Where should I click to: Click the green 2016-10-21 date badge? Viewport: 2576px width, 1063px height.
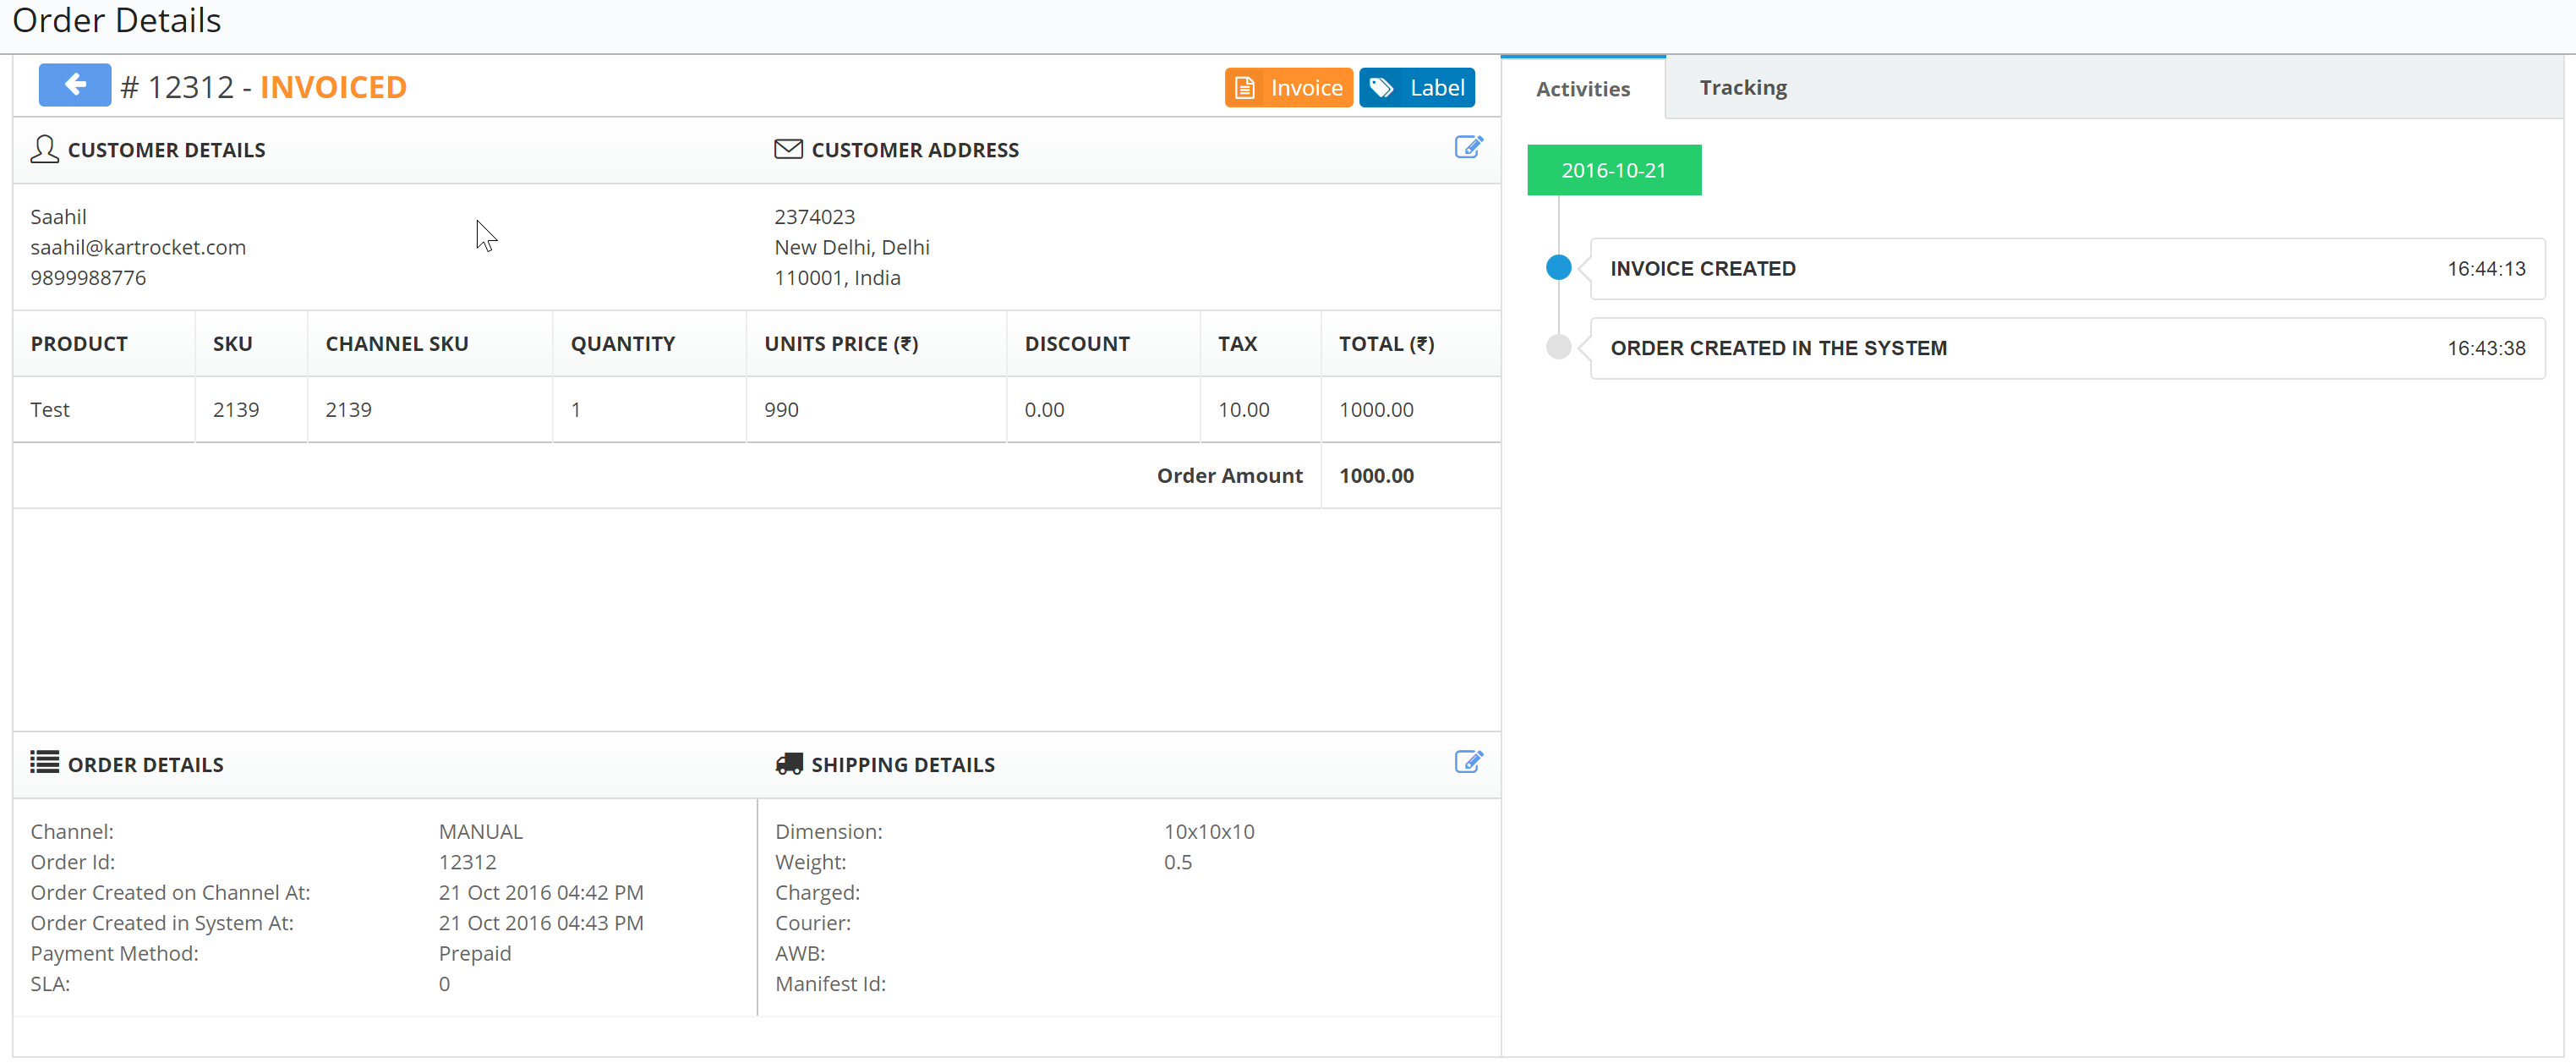(x=1613, y=170)
